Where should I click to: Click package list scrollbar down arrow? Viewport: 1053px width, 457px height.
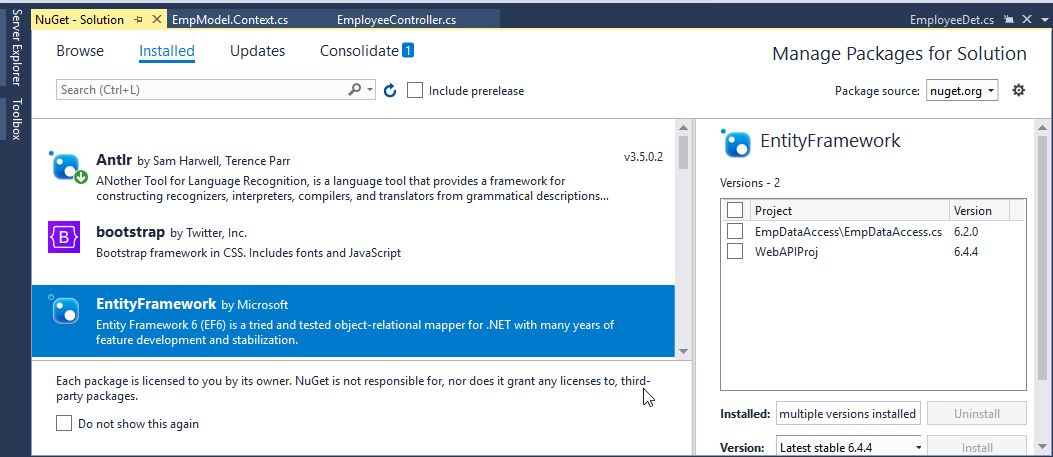pos(683,351)
